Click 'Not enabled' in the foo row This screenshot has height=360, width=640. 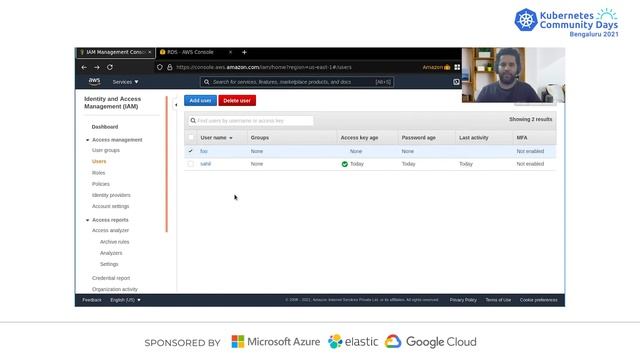coord(530,151)
